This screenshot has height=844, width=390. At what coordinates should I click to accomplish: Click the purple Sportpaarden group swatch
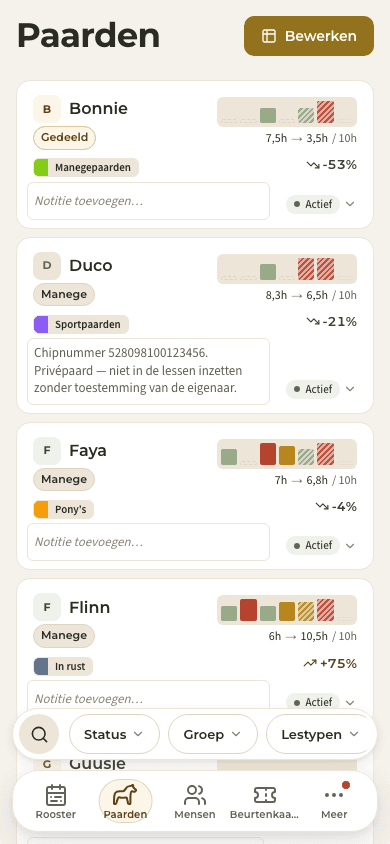click(41, 325)
